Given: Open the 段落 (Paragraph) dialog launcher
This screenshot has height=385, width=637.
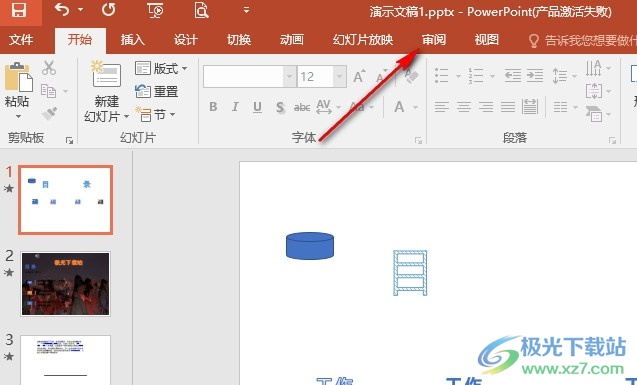Looking at the screenshot, I should [612, 141].
